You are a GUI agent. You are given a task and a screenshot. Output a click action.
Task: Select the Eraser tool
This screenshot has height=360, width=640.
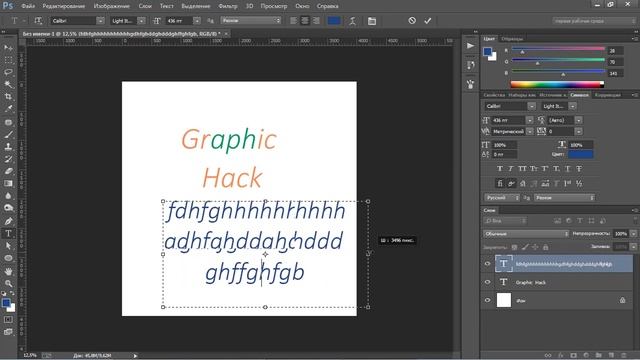[8, 171]
